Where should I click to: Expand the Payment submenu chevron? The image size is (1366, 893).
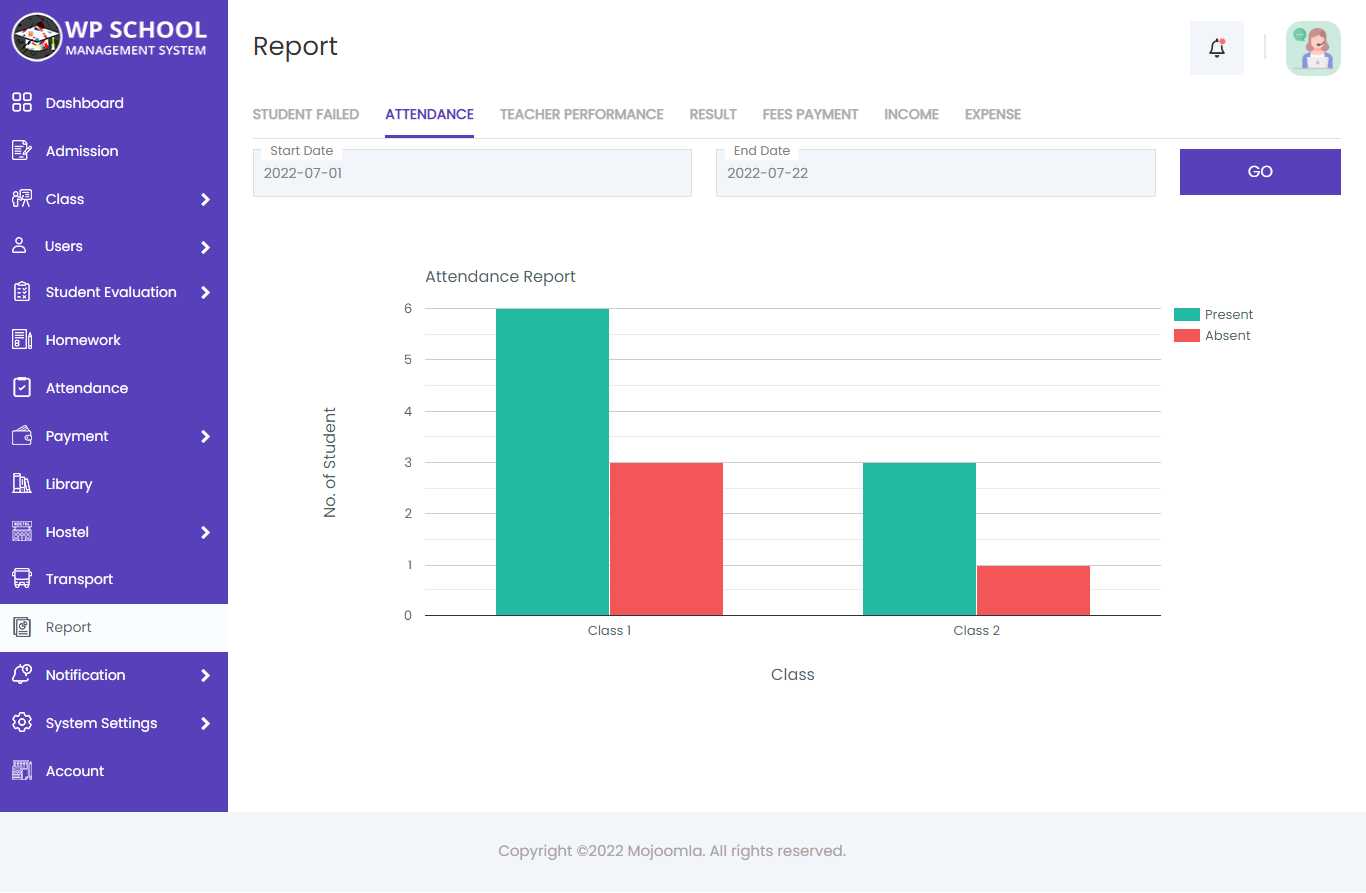pyautogui.click(x=205, y=436)
